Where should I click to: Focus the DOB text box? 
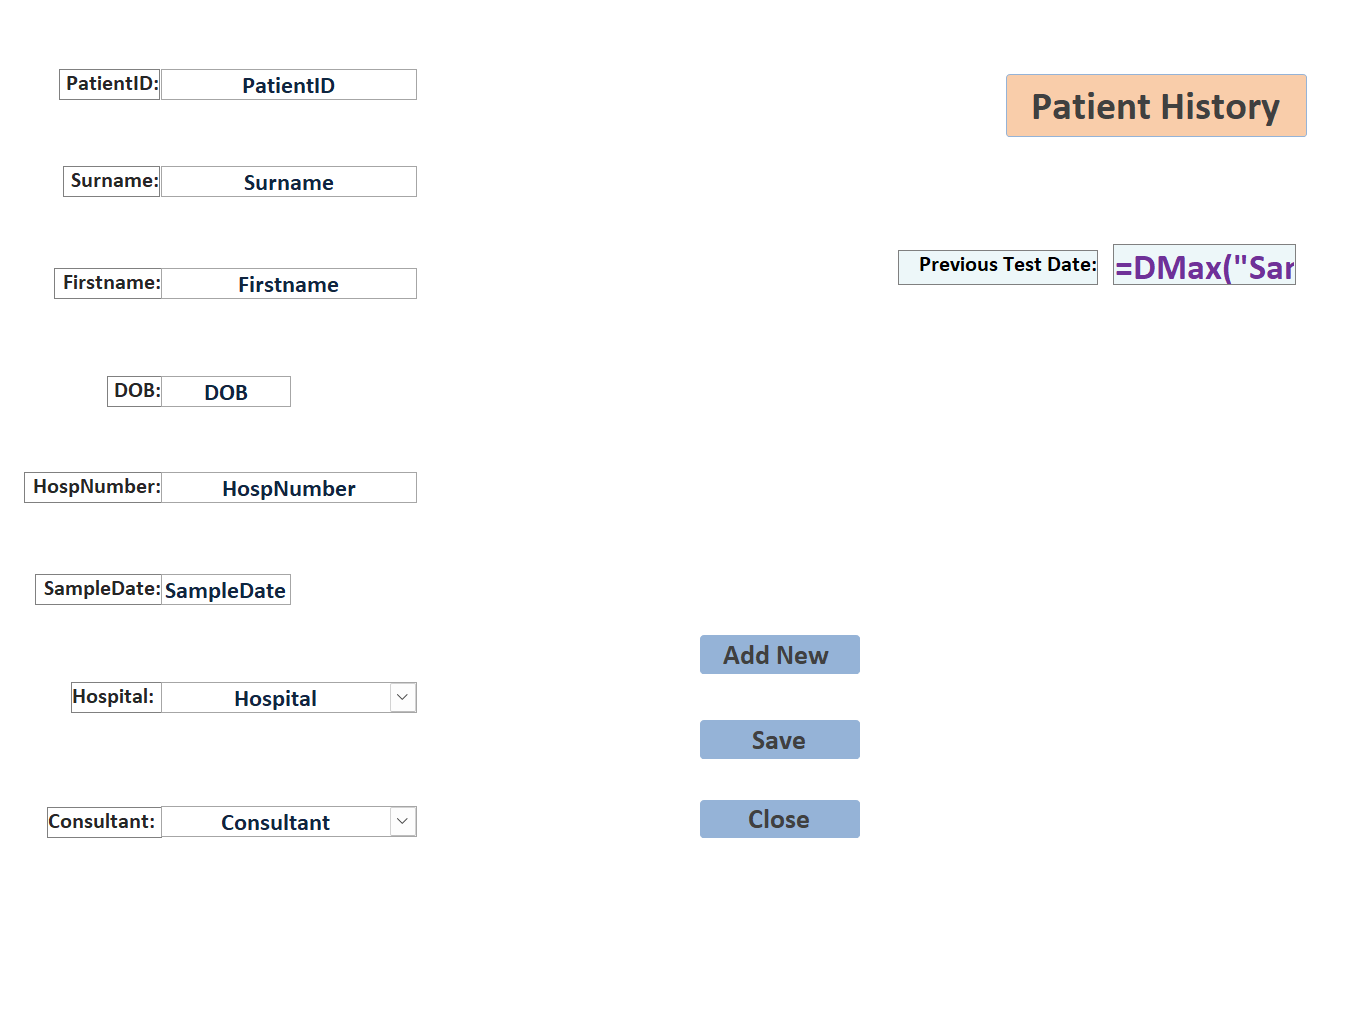[x=226, y=392]
